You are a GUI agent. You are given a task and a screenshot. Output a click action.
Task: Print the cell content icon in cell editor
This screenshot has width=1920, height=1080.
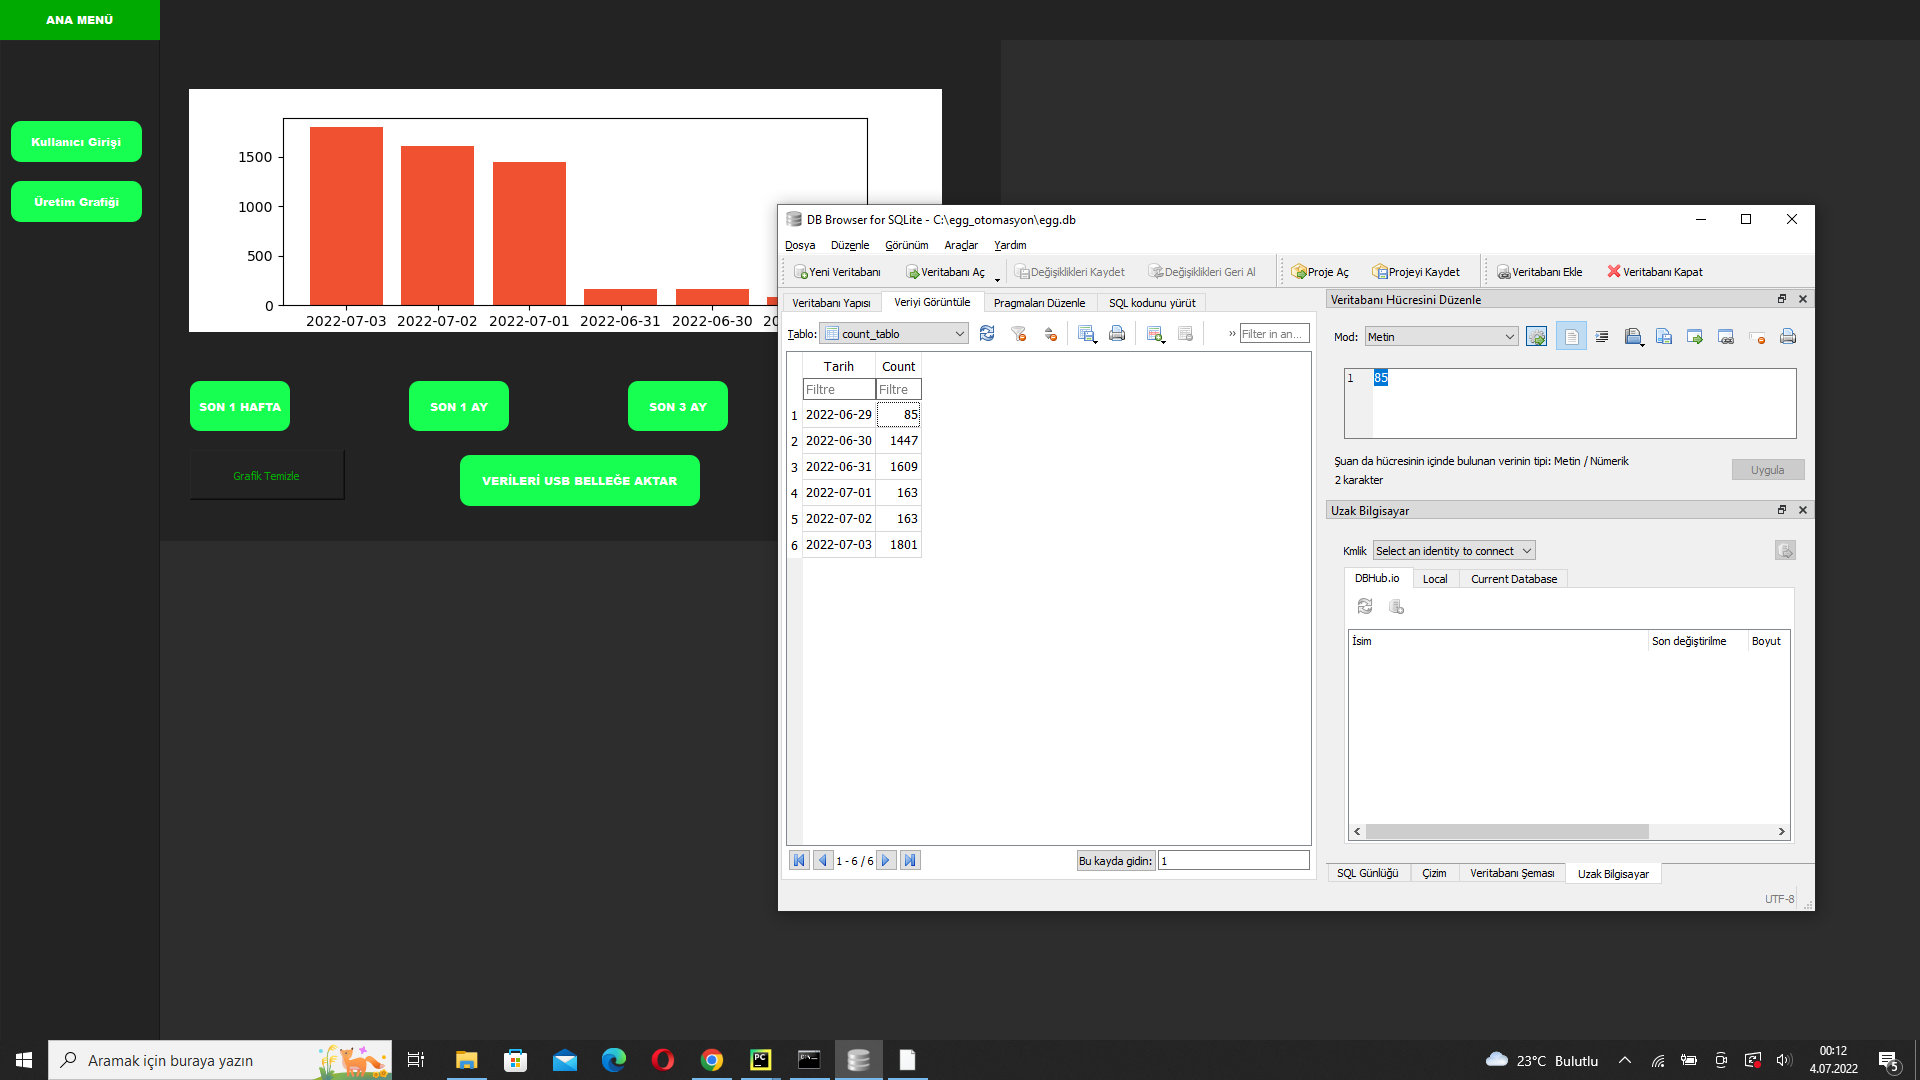(1788, 337)
